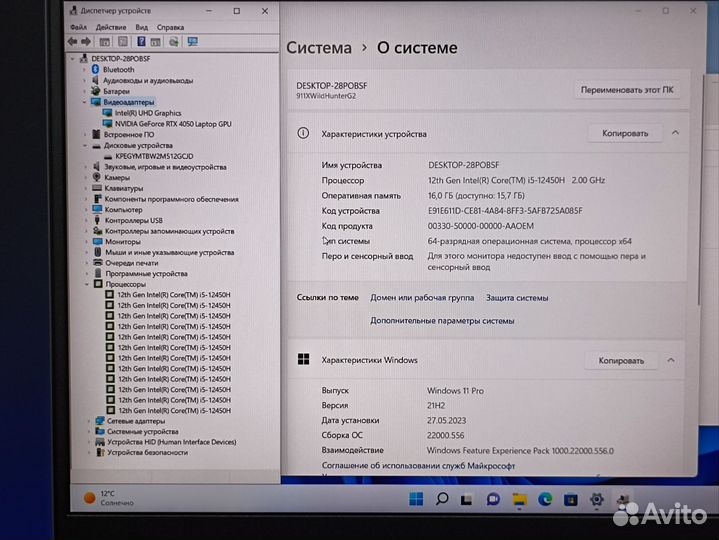Click the Windows logo next to Характеристики Windows

click(x=304, y=359)
